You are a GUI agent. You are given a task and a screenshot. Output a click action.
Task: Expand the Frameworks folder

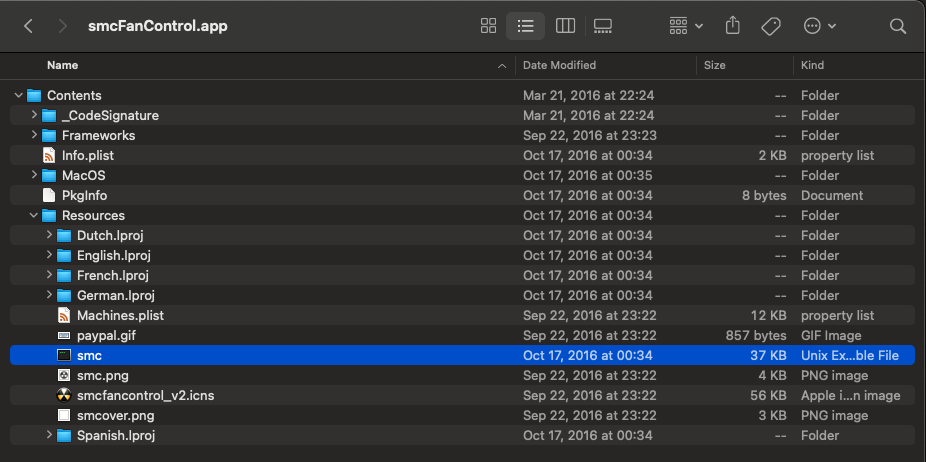(x=34, y=135)
